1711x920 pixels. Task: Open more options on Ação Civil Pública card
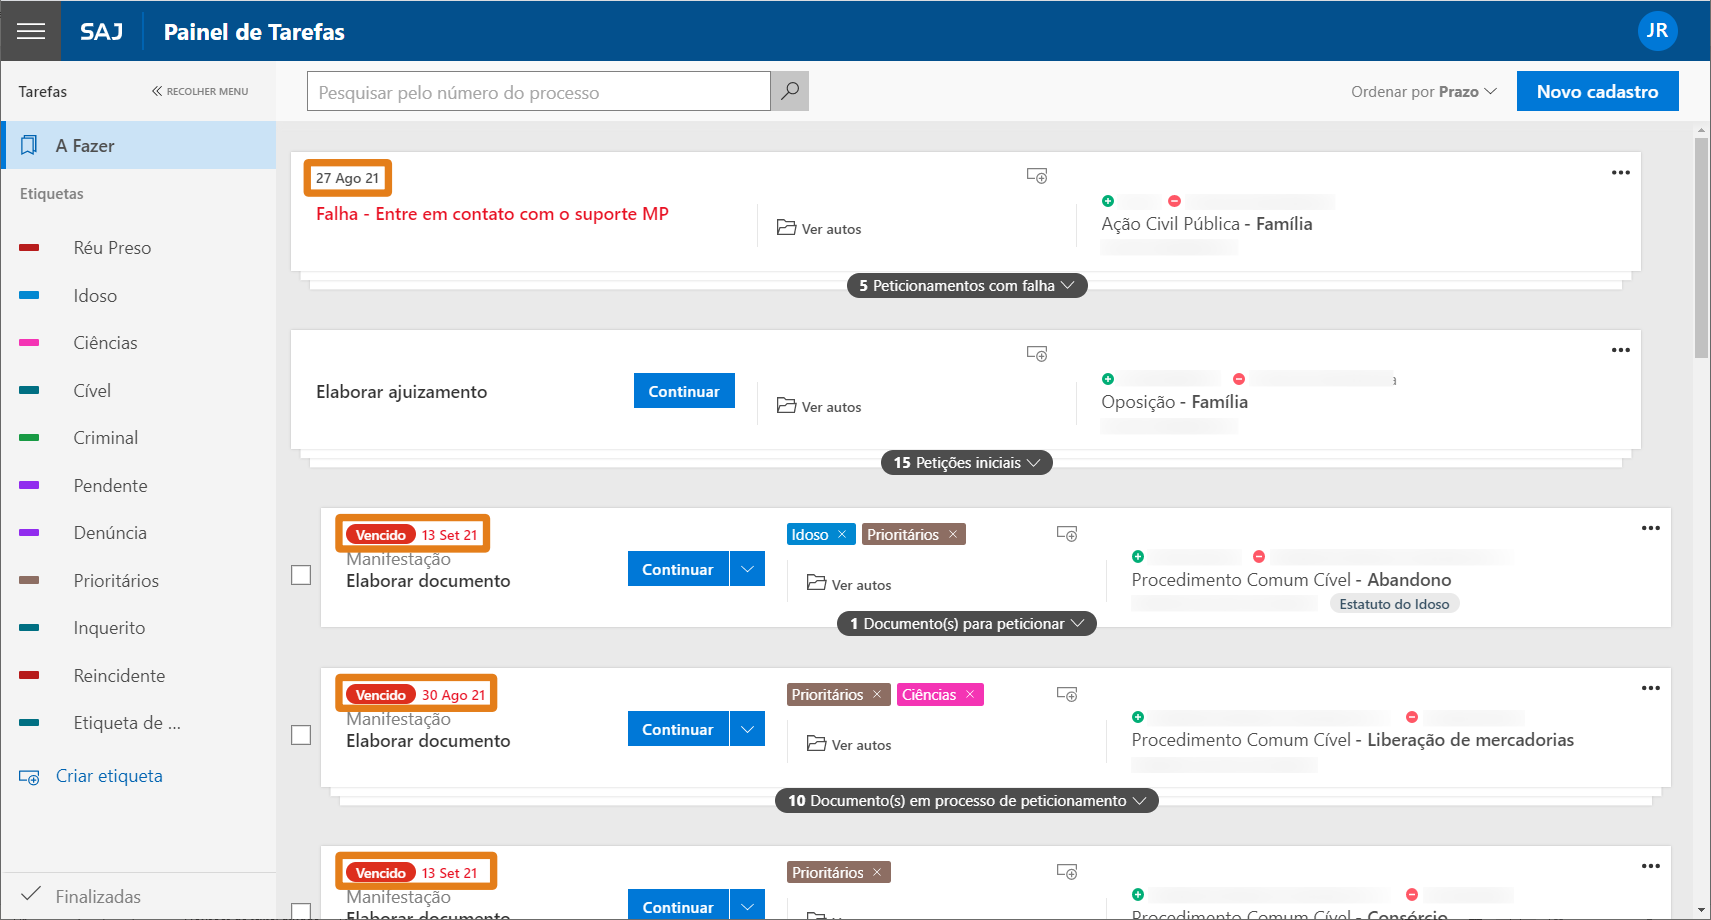point(1620,173)
